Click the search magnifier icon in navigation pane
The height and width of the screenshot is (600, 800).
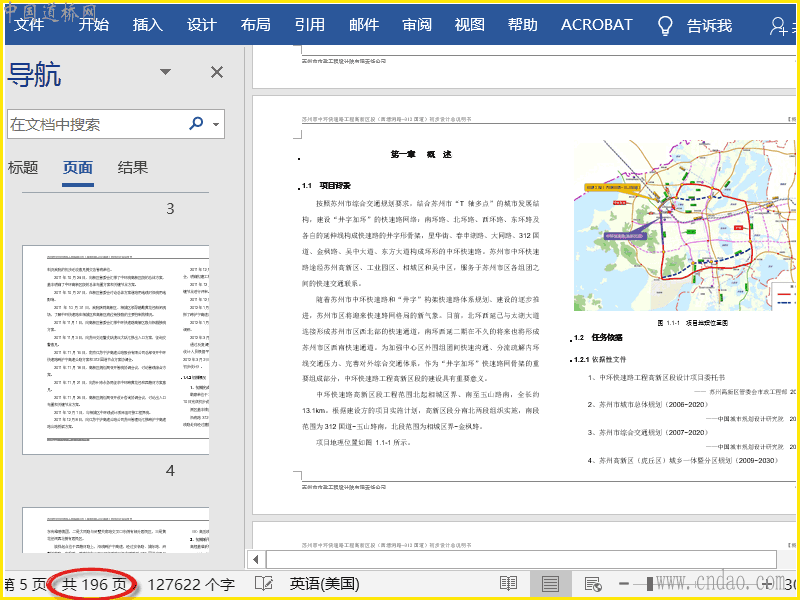point(196,124)
